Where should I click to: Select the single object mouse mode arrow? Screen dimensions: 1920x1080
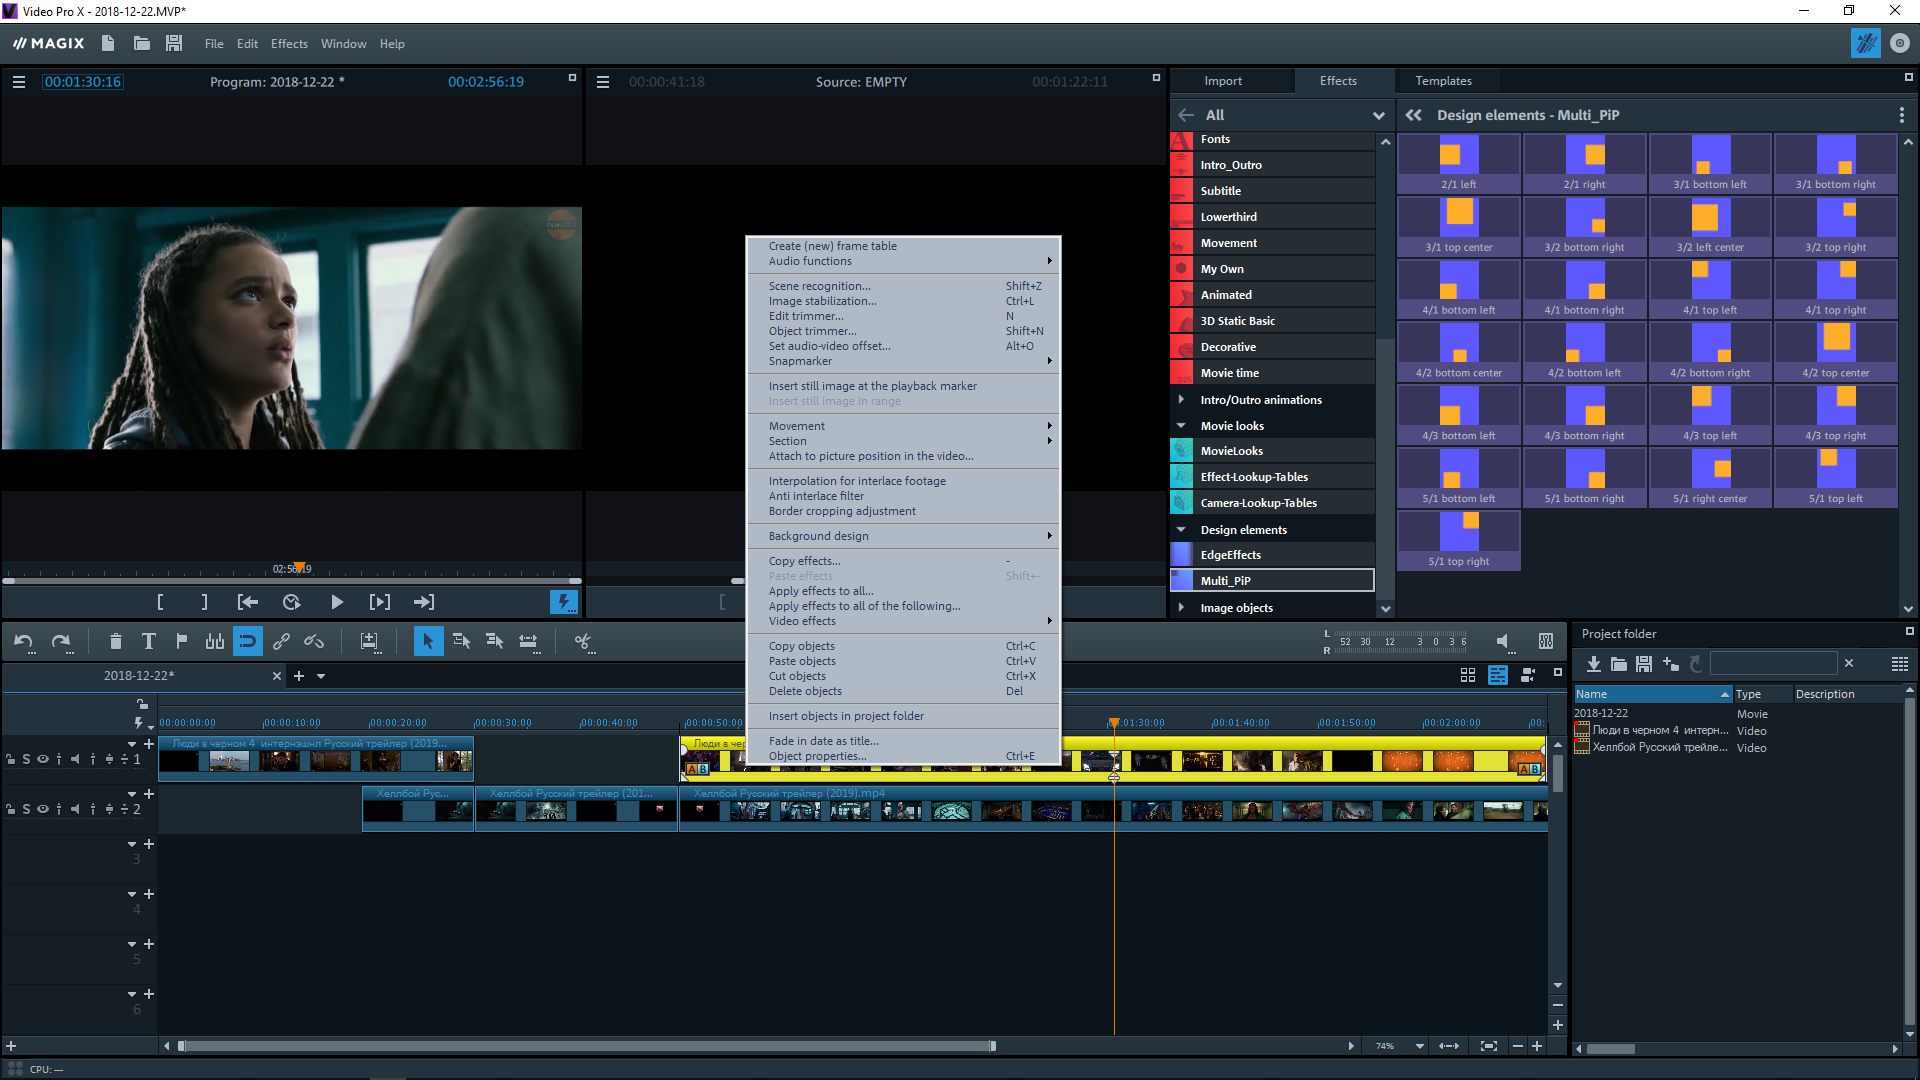click(427, 642)
